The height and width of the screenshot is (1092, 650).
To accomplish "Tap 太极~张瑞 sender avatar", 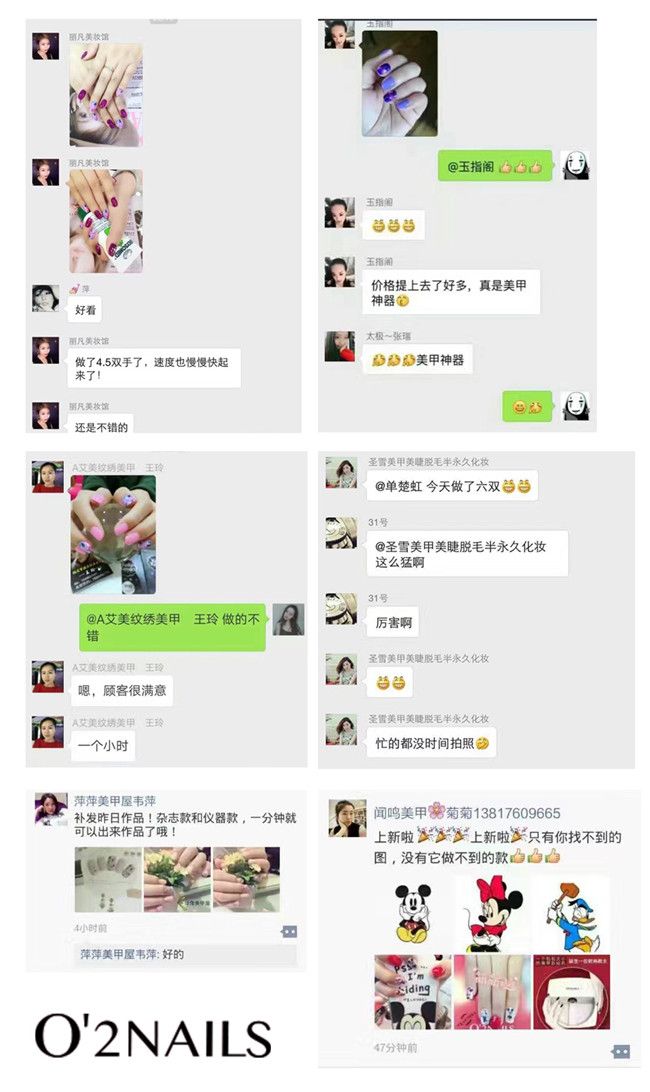I will coord(339,346).
